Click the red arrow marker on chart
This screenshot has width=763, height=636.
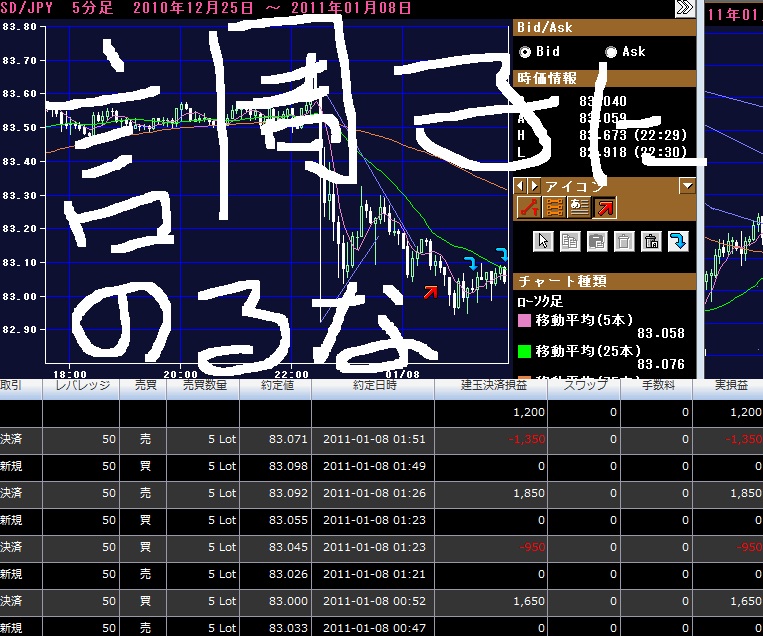[430, 291]
